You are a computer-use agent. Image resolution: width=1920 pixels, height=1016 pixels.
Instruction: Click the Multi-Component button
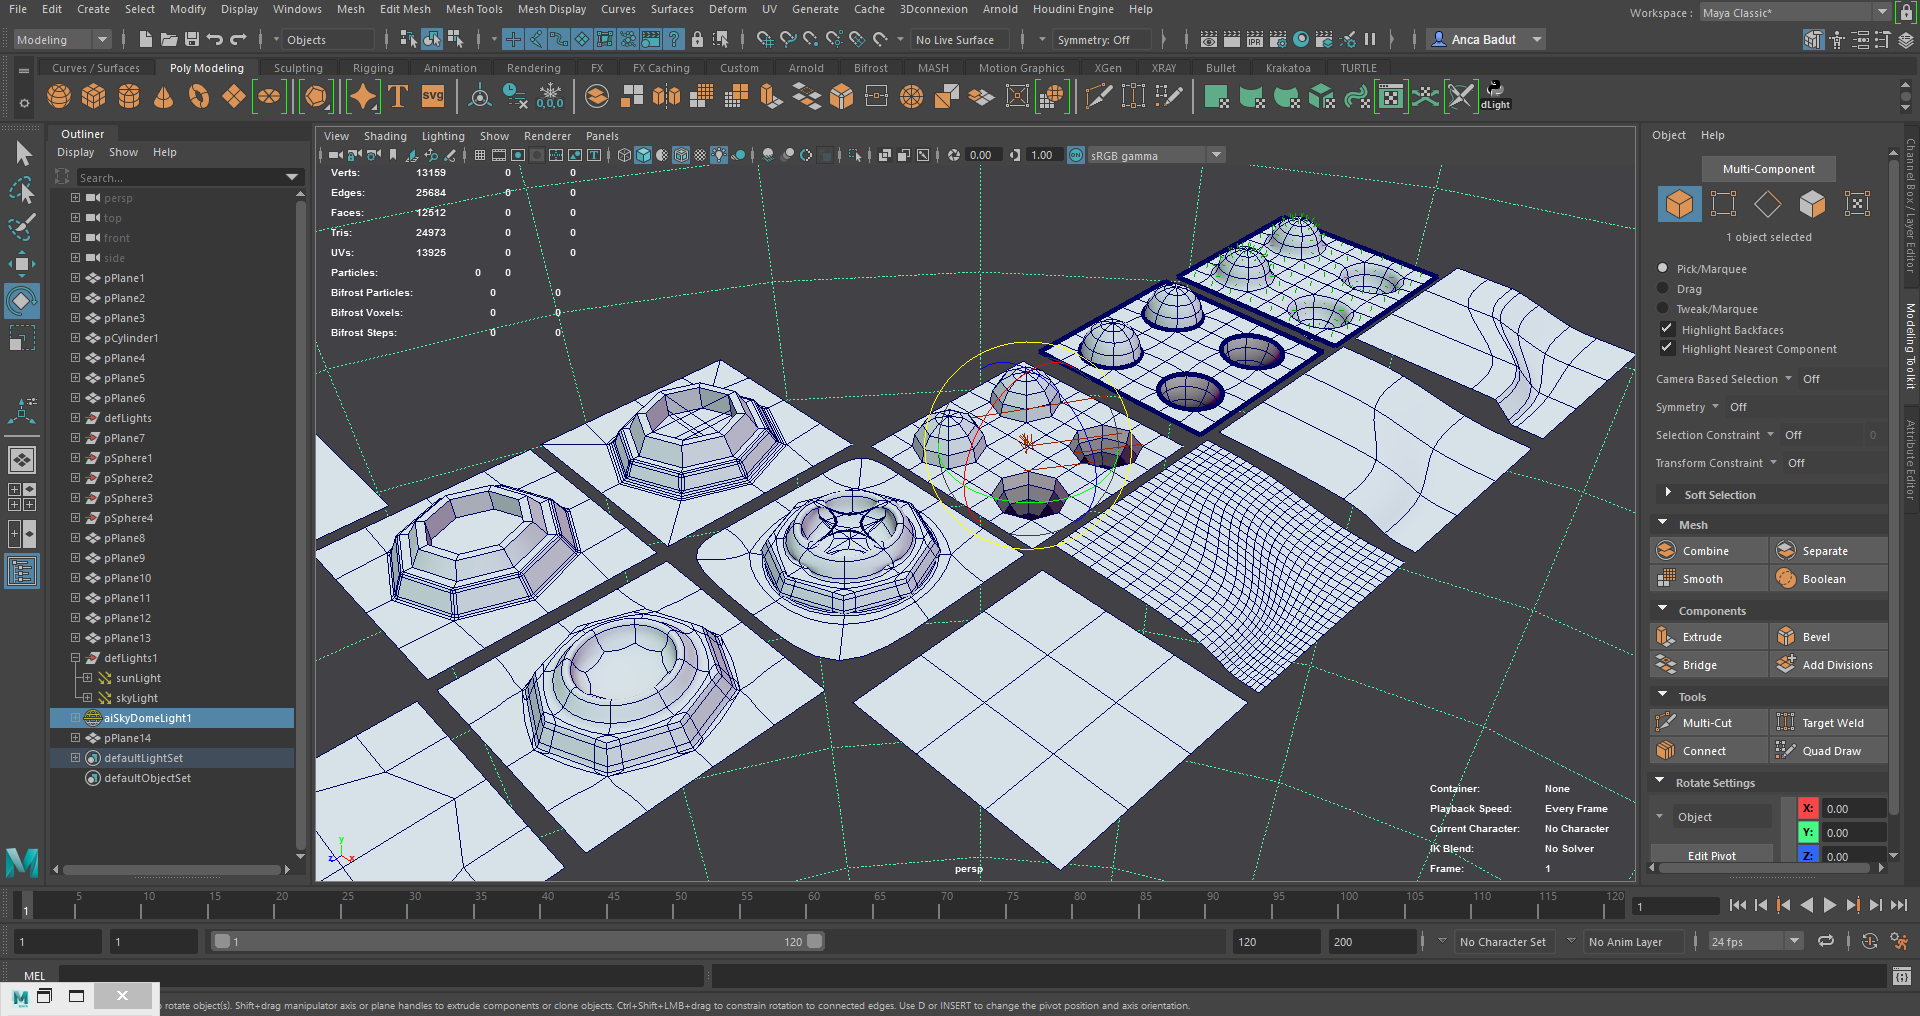coord(1768,169)
